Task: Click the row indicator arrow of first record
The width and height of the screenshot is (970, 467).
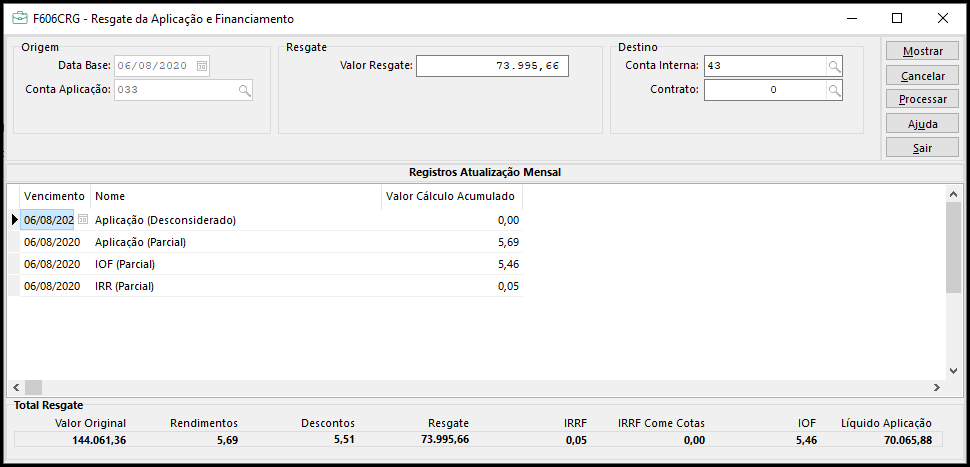Action: (x=15, y=220)
